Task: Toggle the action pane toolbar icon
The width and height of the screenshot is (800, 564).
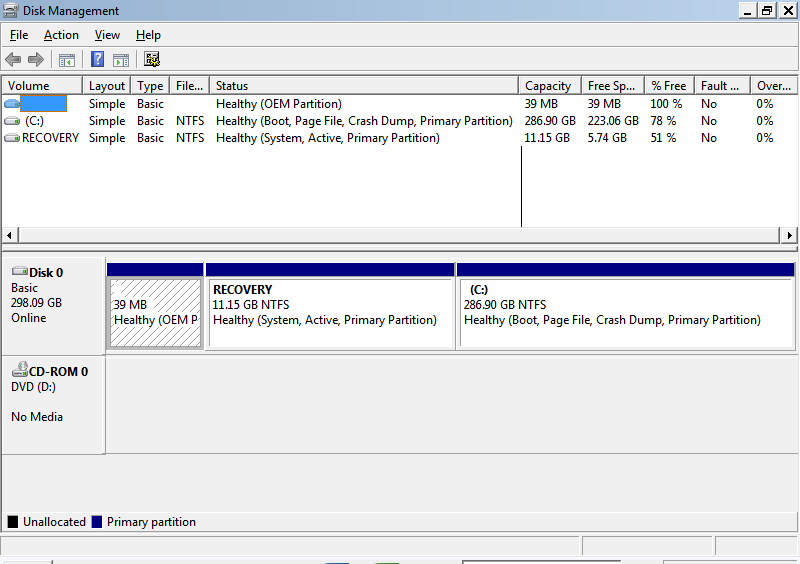Action: [121, 60]
